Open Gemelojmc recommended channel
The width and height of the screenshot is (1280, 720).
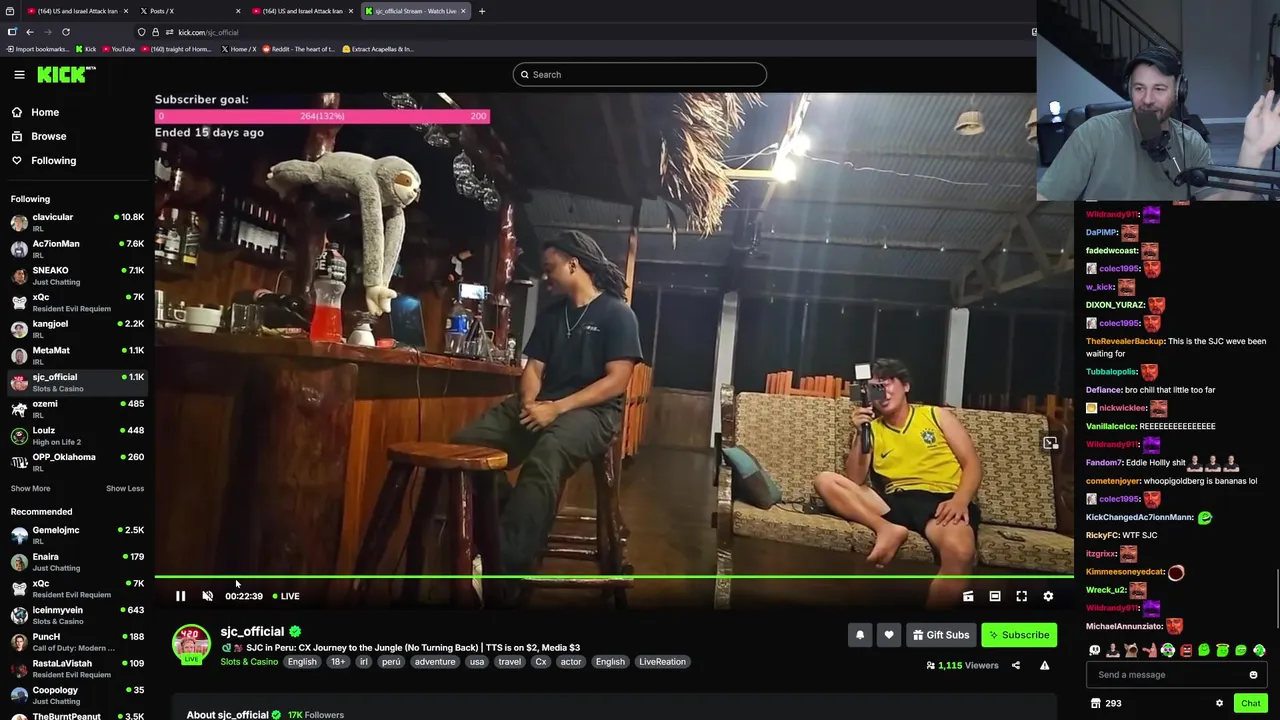(77, 535)
